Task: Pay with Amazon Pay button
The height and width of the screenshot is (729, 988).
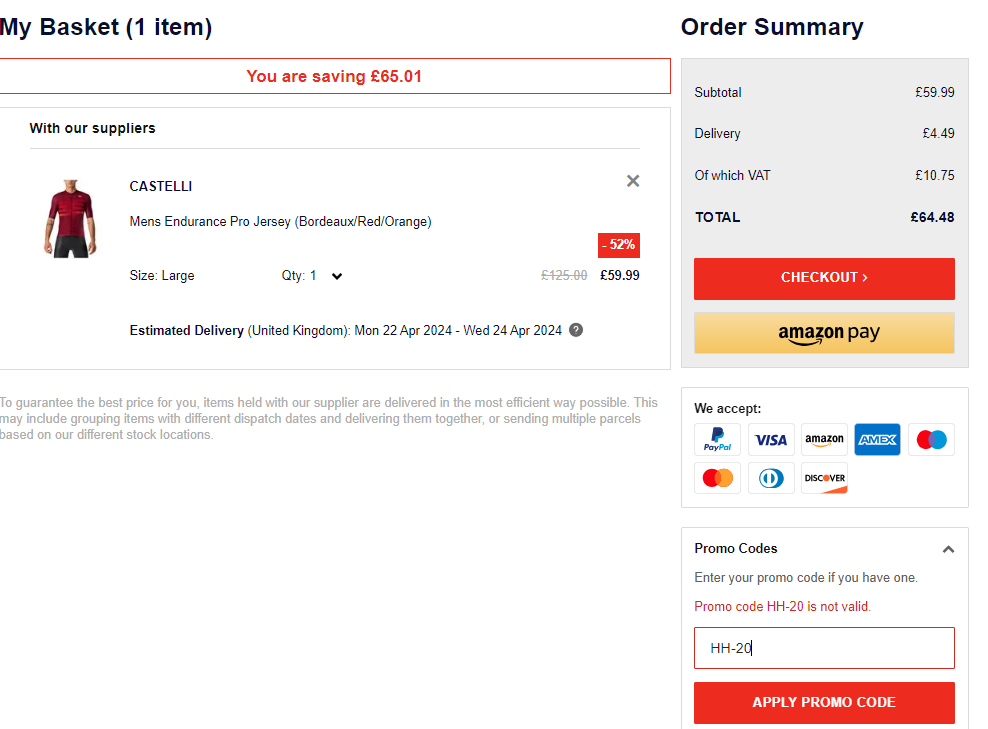Action: (824, 333)
